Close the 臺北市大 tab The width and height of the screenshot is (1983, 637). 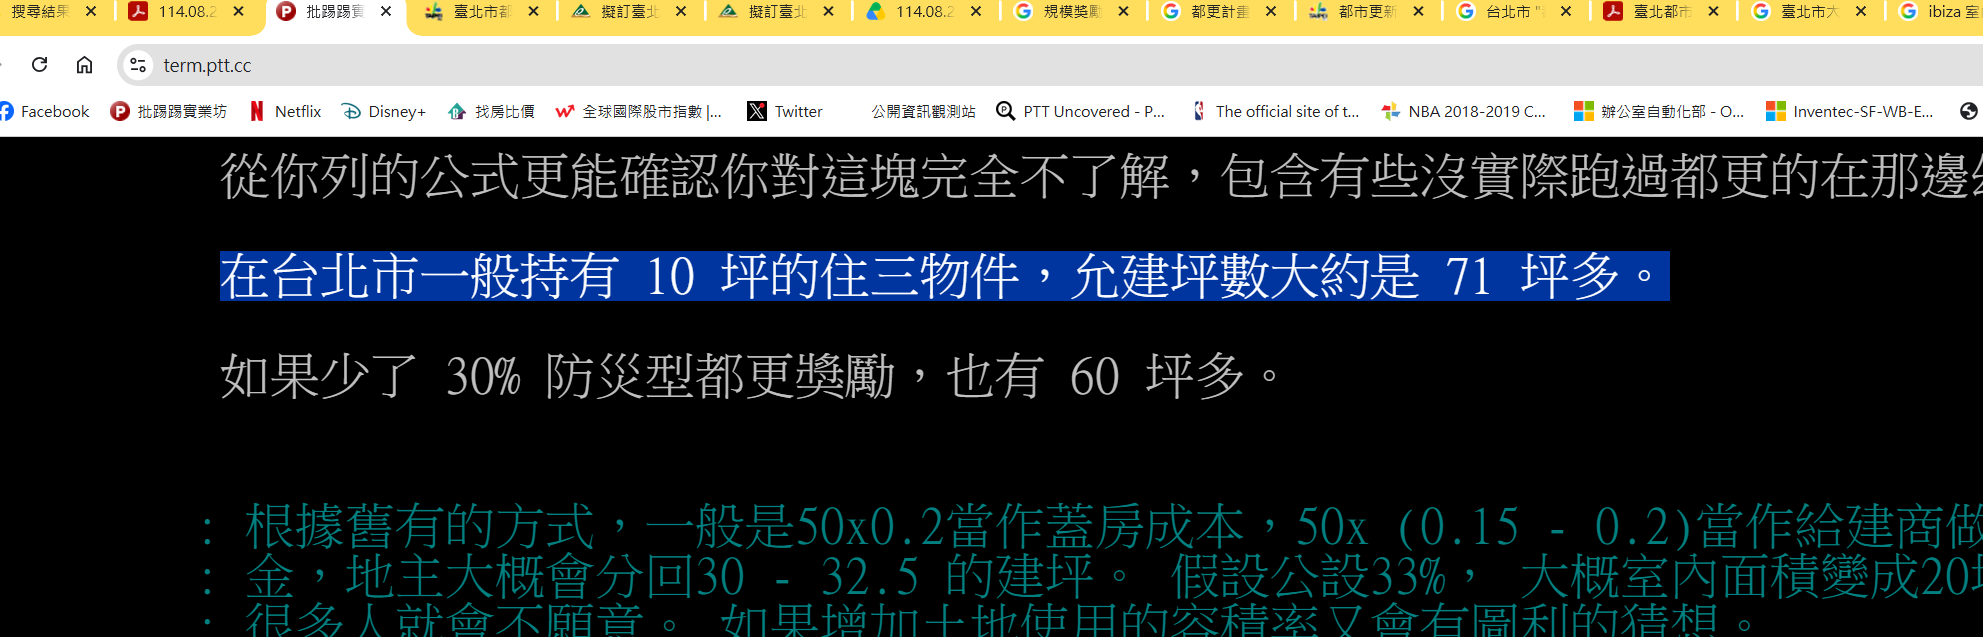(x=1861, y=12)
